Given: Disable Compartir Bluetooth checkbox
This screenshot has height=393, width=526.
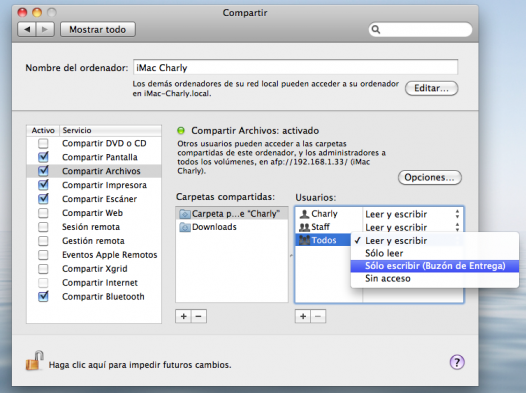Looking at the screenshot, I should [x=43, y=296].
